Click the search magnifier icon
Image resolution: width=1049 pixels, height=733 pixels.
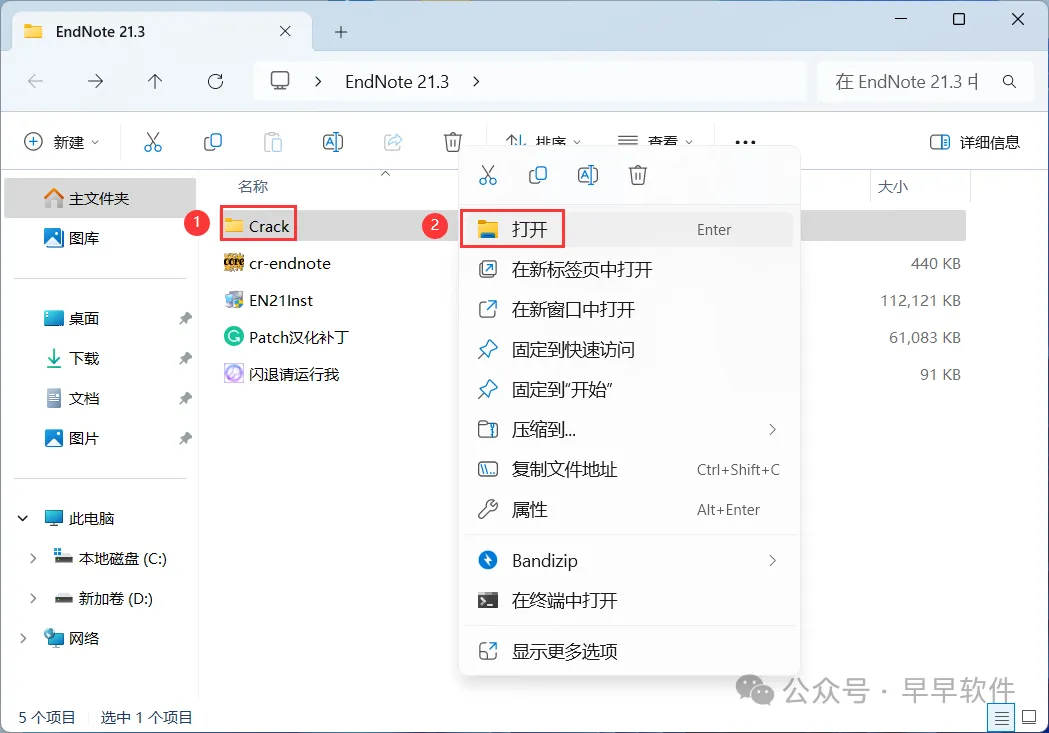(x=1010, y=82)
